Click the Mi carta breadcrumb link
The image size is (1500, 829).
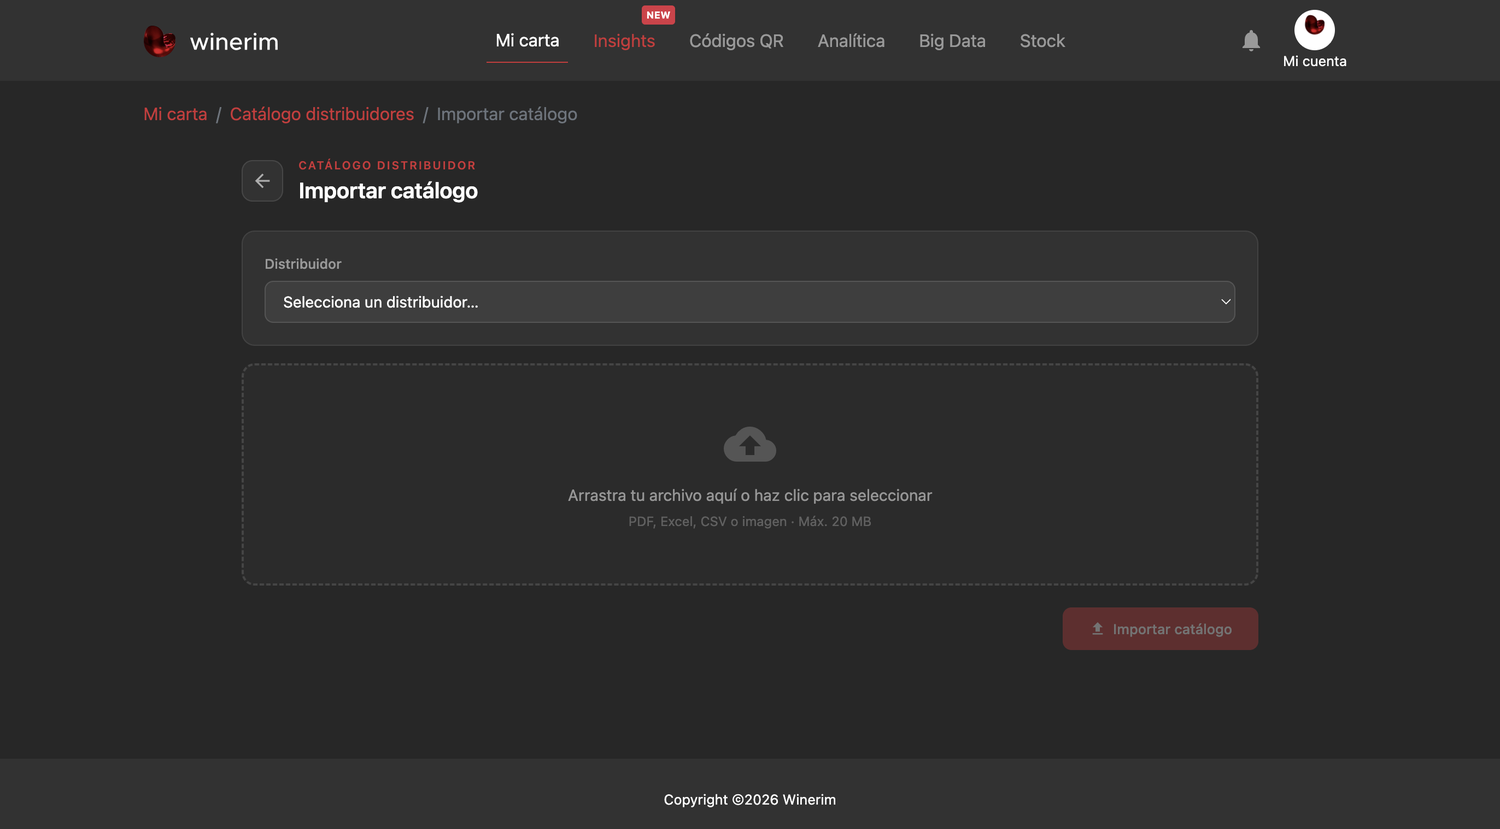pyautogui.click(x=175, y=114)
